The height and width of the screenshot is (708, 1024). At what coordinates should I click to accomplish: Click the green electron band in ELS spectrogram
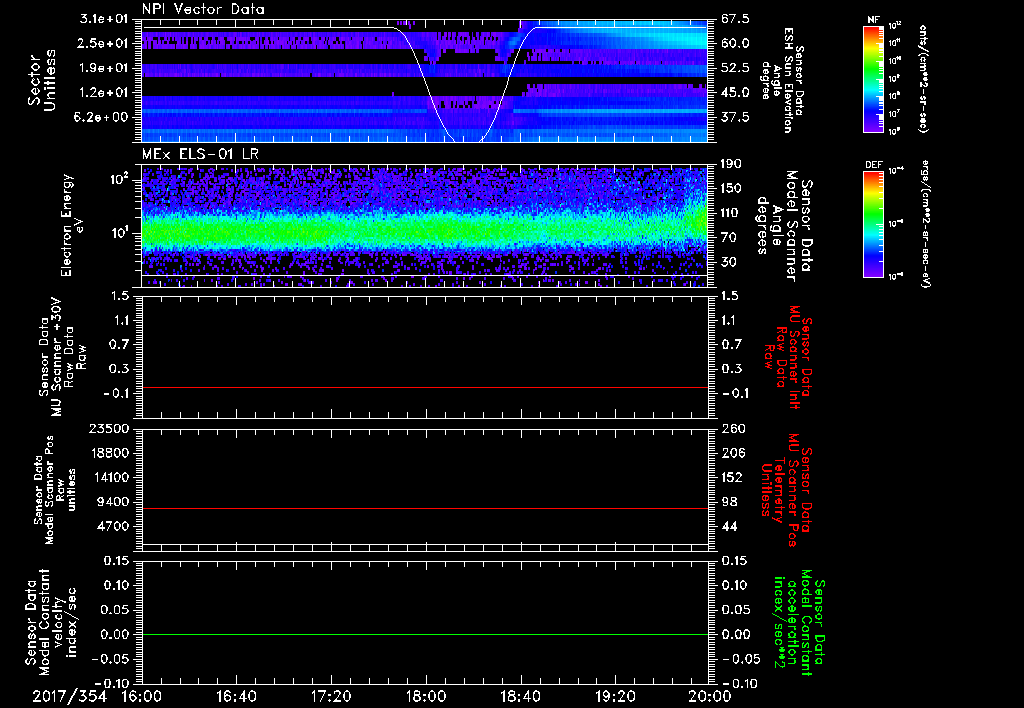(424, 232)
